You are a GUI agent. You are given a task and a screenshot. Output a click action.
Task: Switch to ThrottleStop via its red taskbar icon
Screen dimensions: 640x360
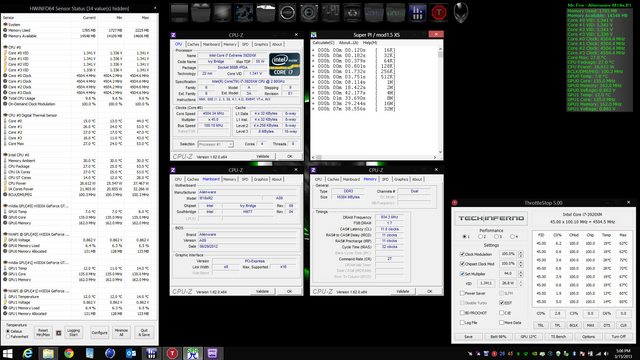click(x=172, y=353)
